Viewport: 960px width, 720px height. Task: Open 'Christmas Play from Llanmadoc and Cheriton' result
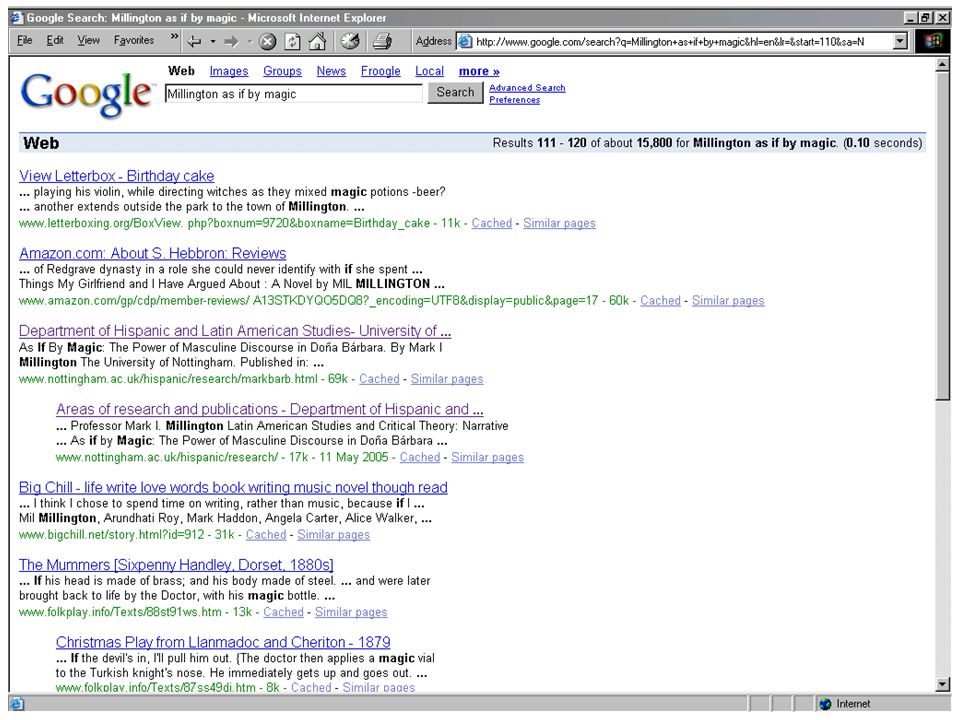[x=223, y=642]
